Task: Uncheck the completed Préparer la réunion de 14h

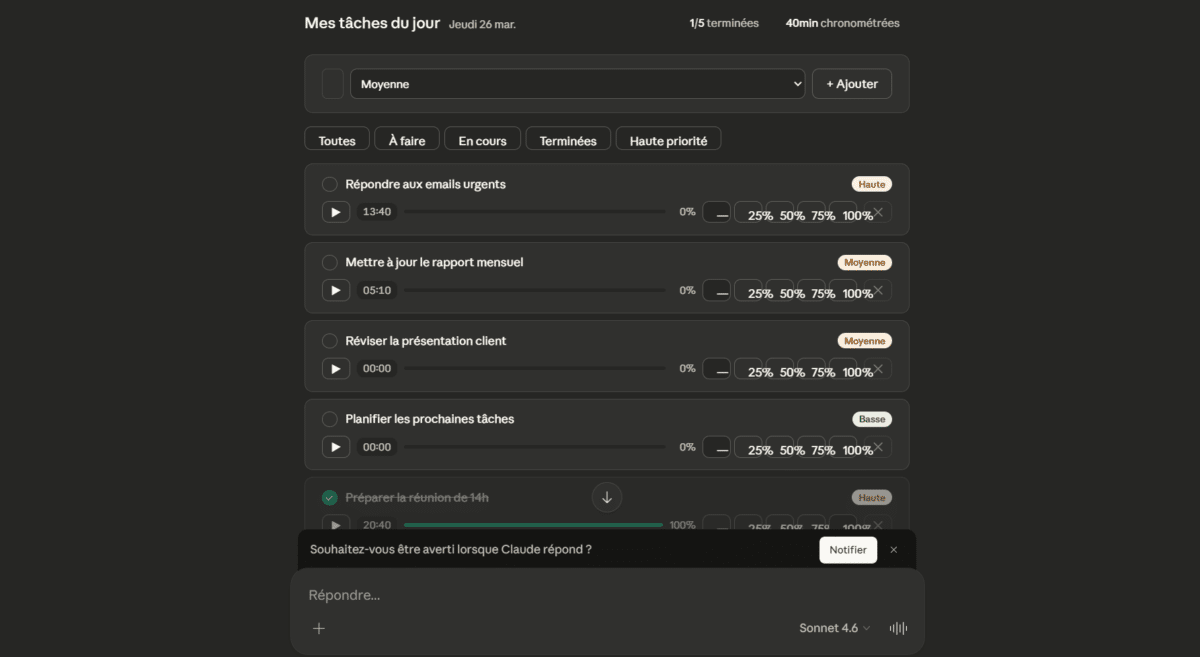Action: pyautogui.click(x=329, y=496)
